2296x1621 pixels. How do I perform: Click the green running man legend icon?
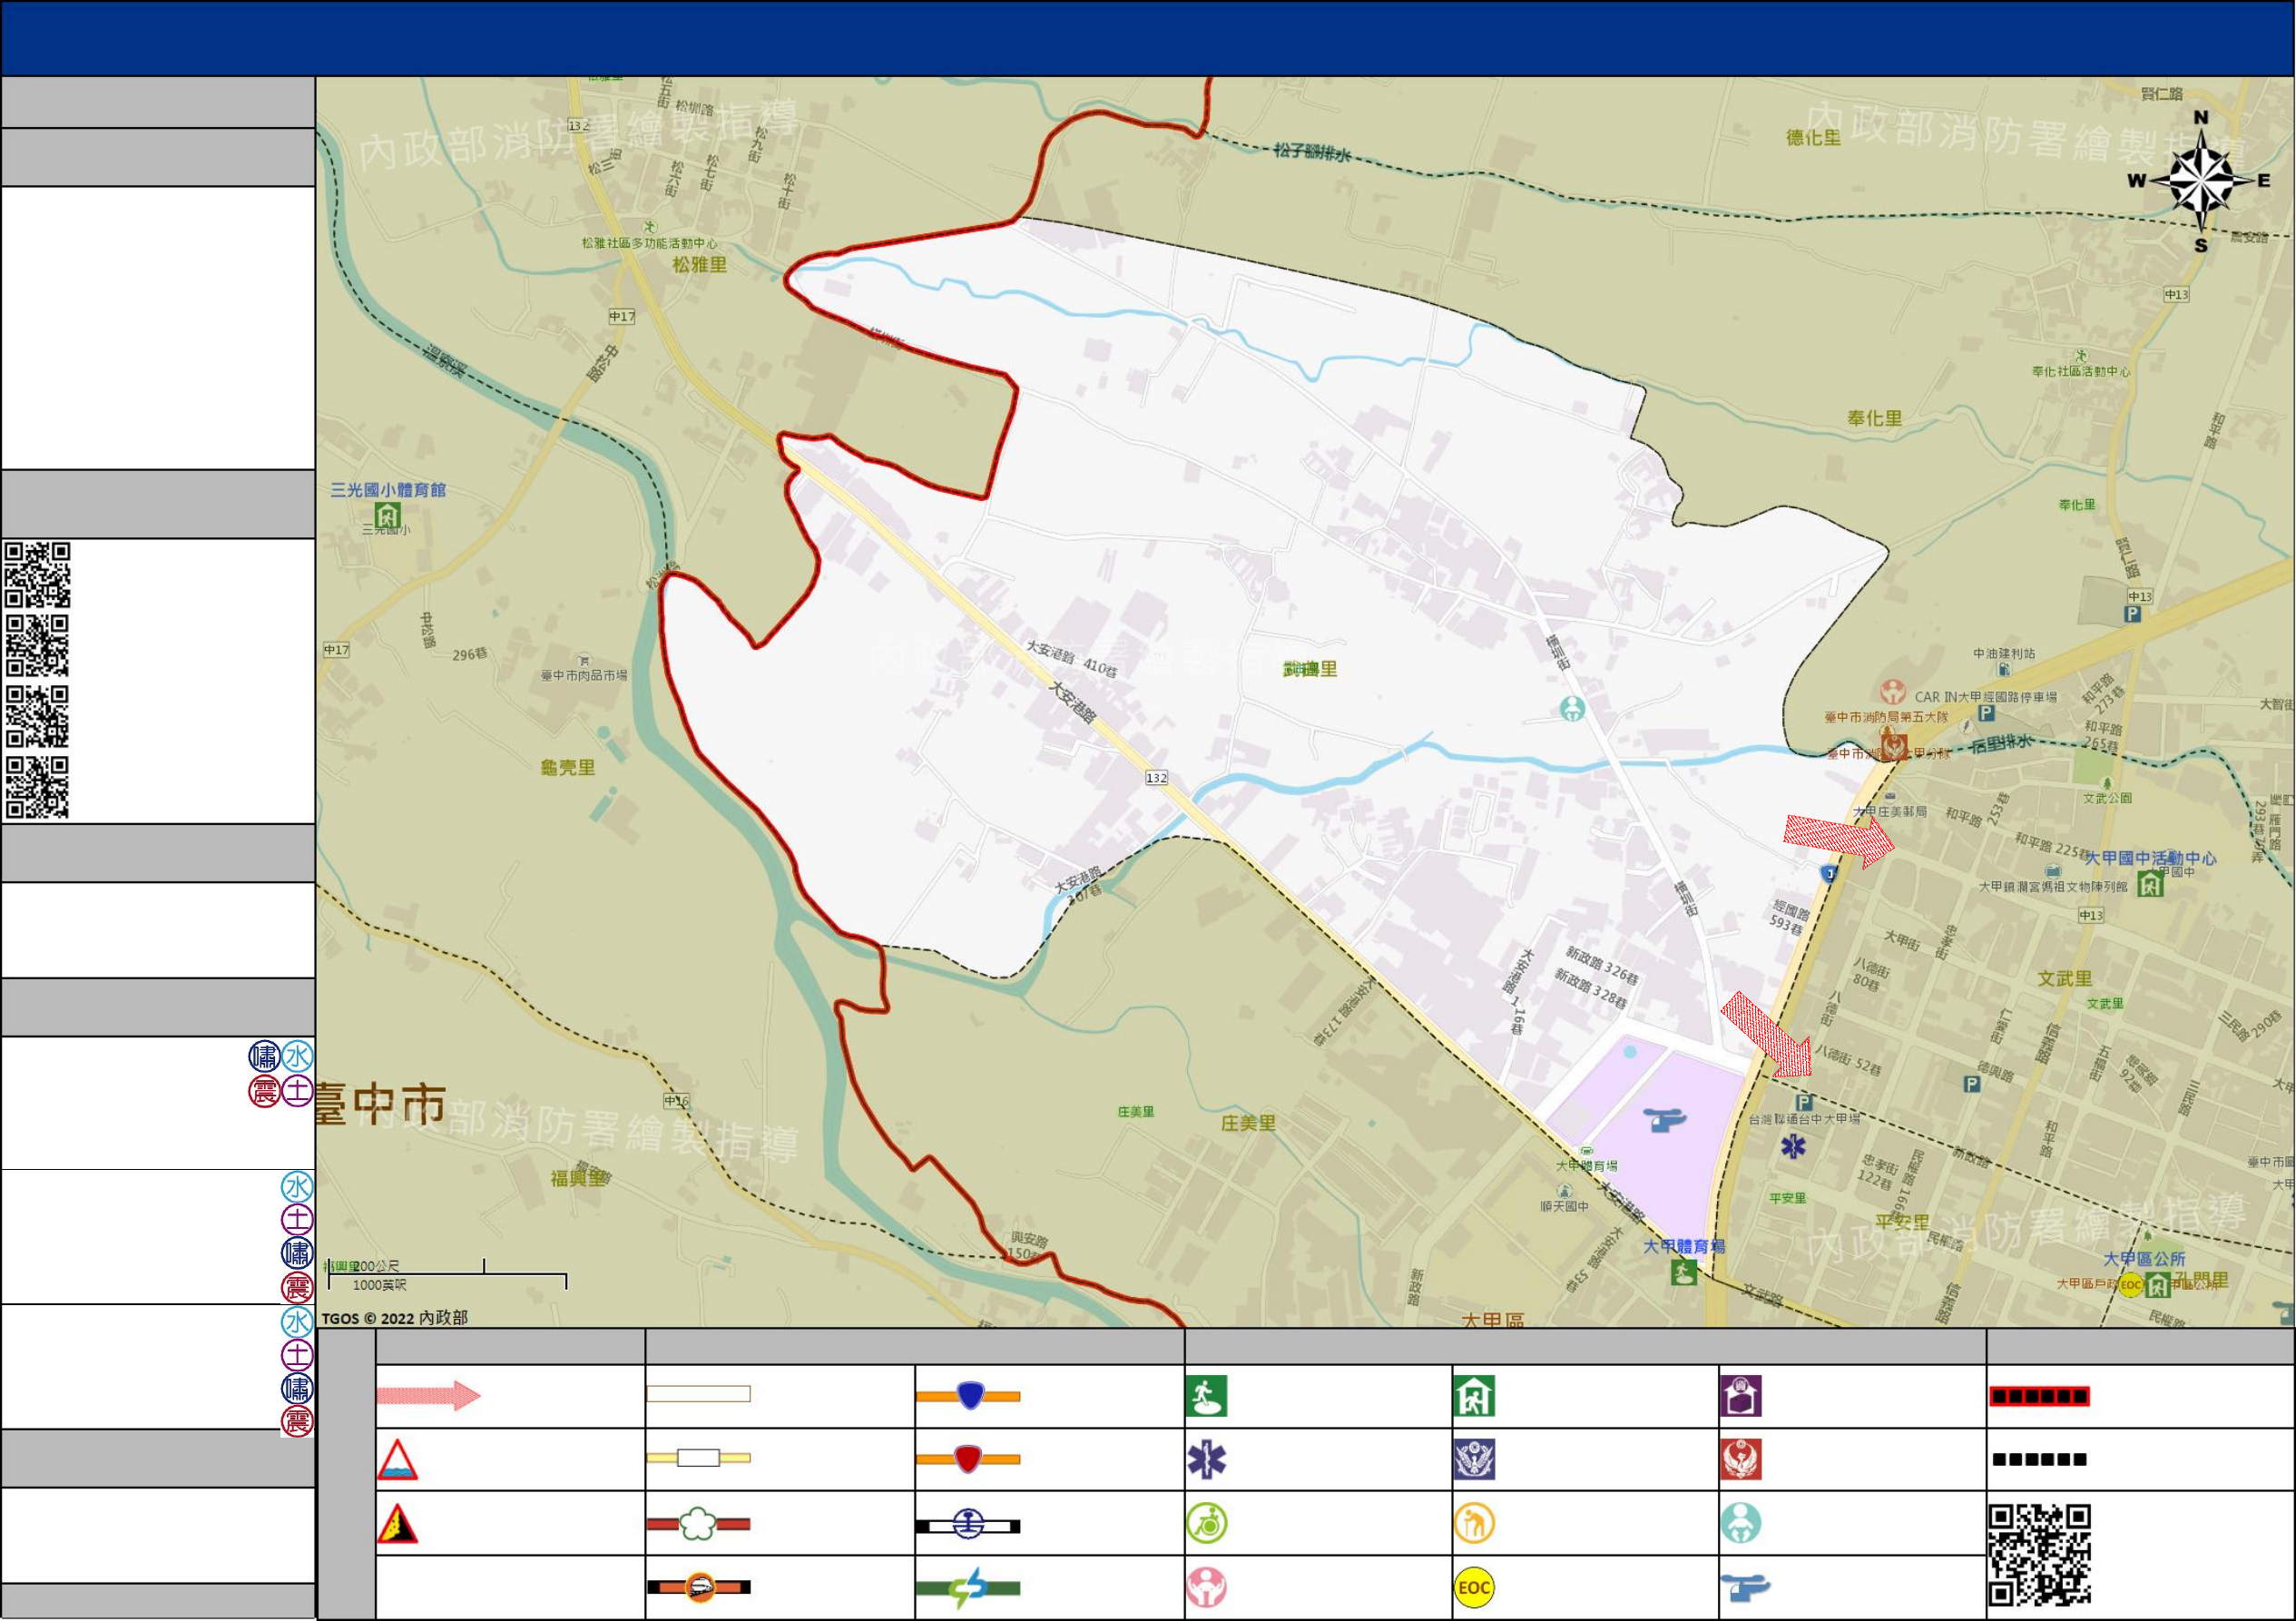1207,1397
